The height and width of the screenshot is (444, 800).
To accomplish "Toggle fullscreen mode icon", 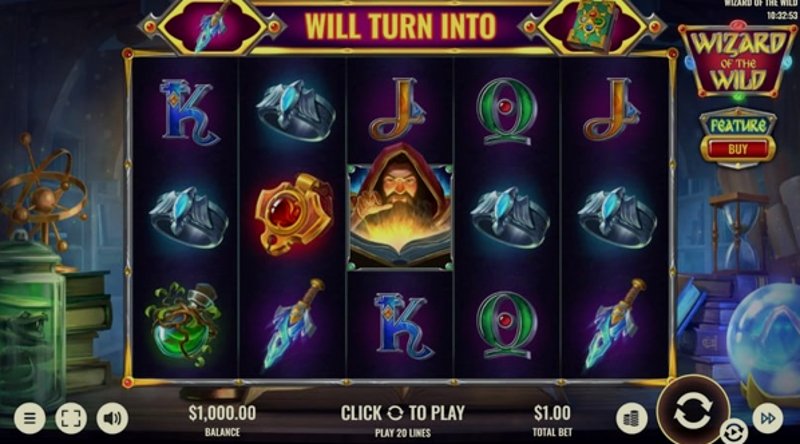I will pos(70,418).
